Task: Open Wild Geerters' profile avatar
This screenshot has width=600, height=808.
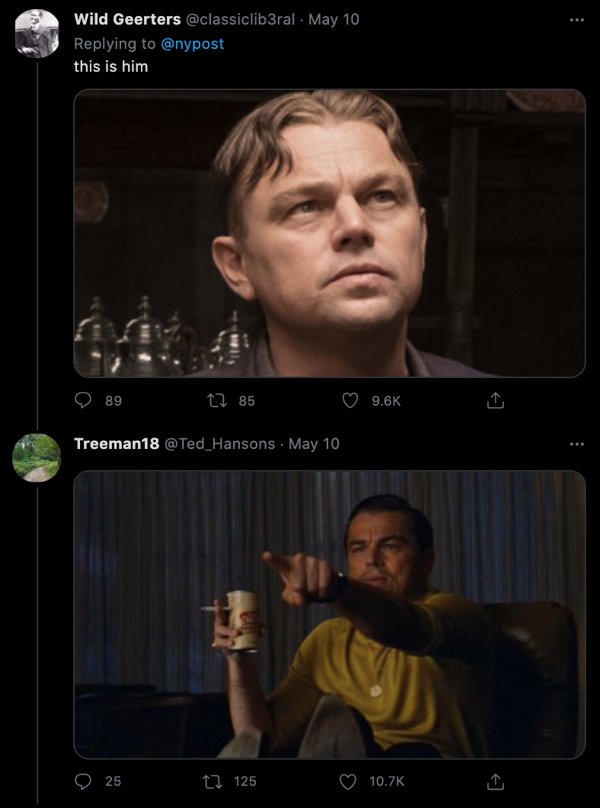Action: (37, 33)
